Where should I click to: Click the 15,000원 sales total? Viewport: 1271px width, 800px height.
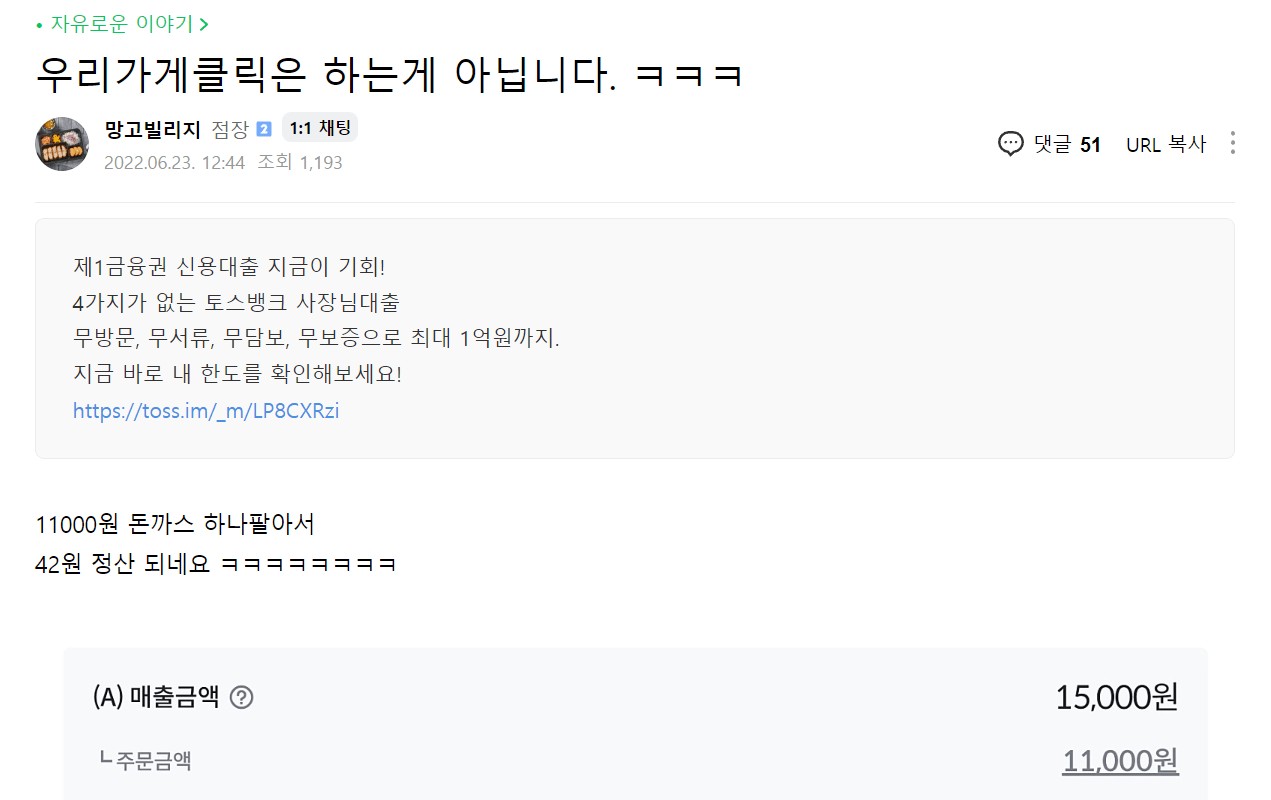1116,697
